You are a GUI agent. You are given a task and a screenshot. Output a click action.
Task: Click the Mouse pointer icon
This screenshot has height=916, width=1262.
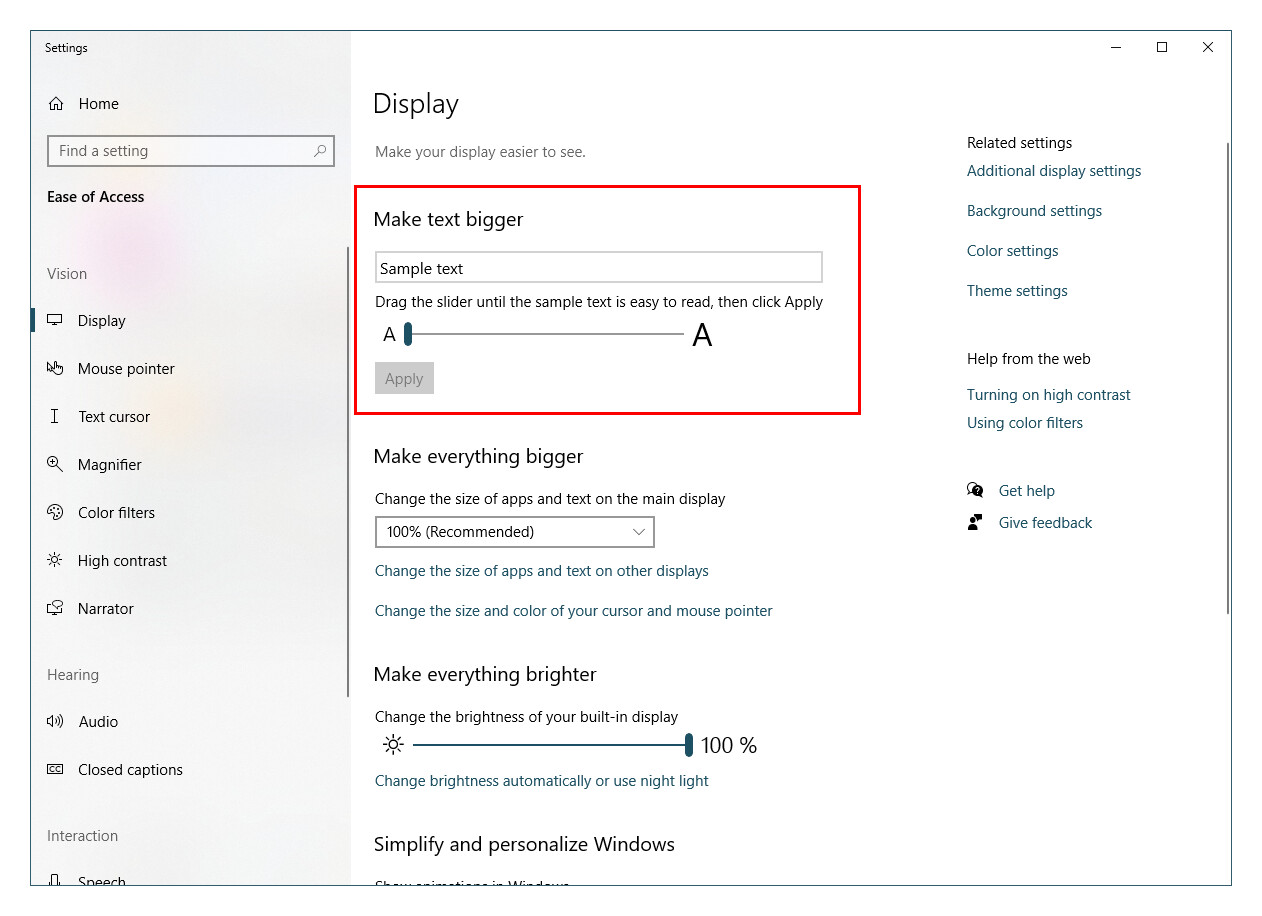click(55, 369)
